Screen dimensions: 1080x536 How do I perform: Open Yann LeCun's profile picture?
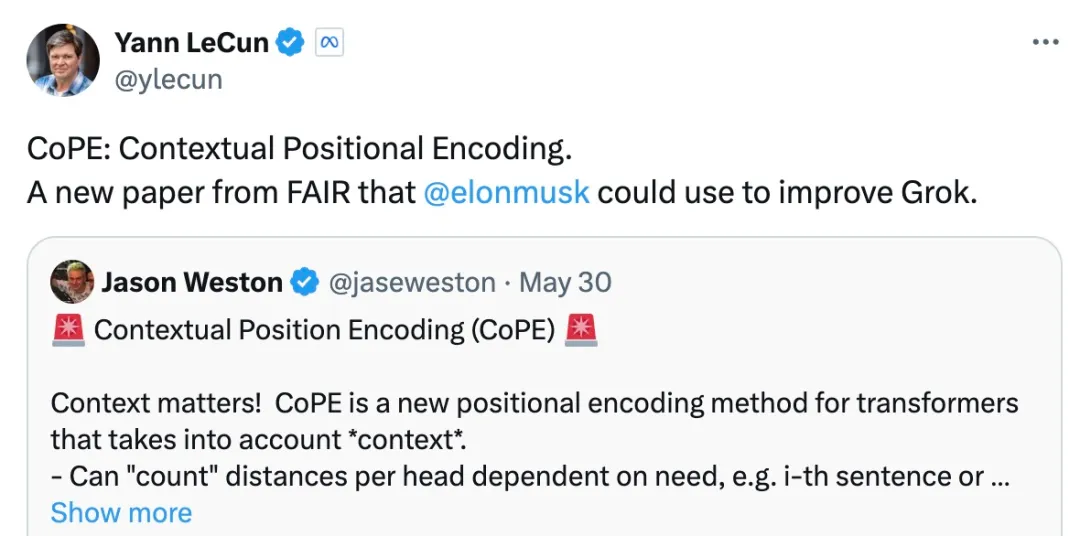pyautogui.click(x=63, y=60)
